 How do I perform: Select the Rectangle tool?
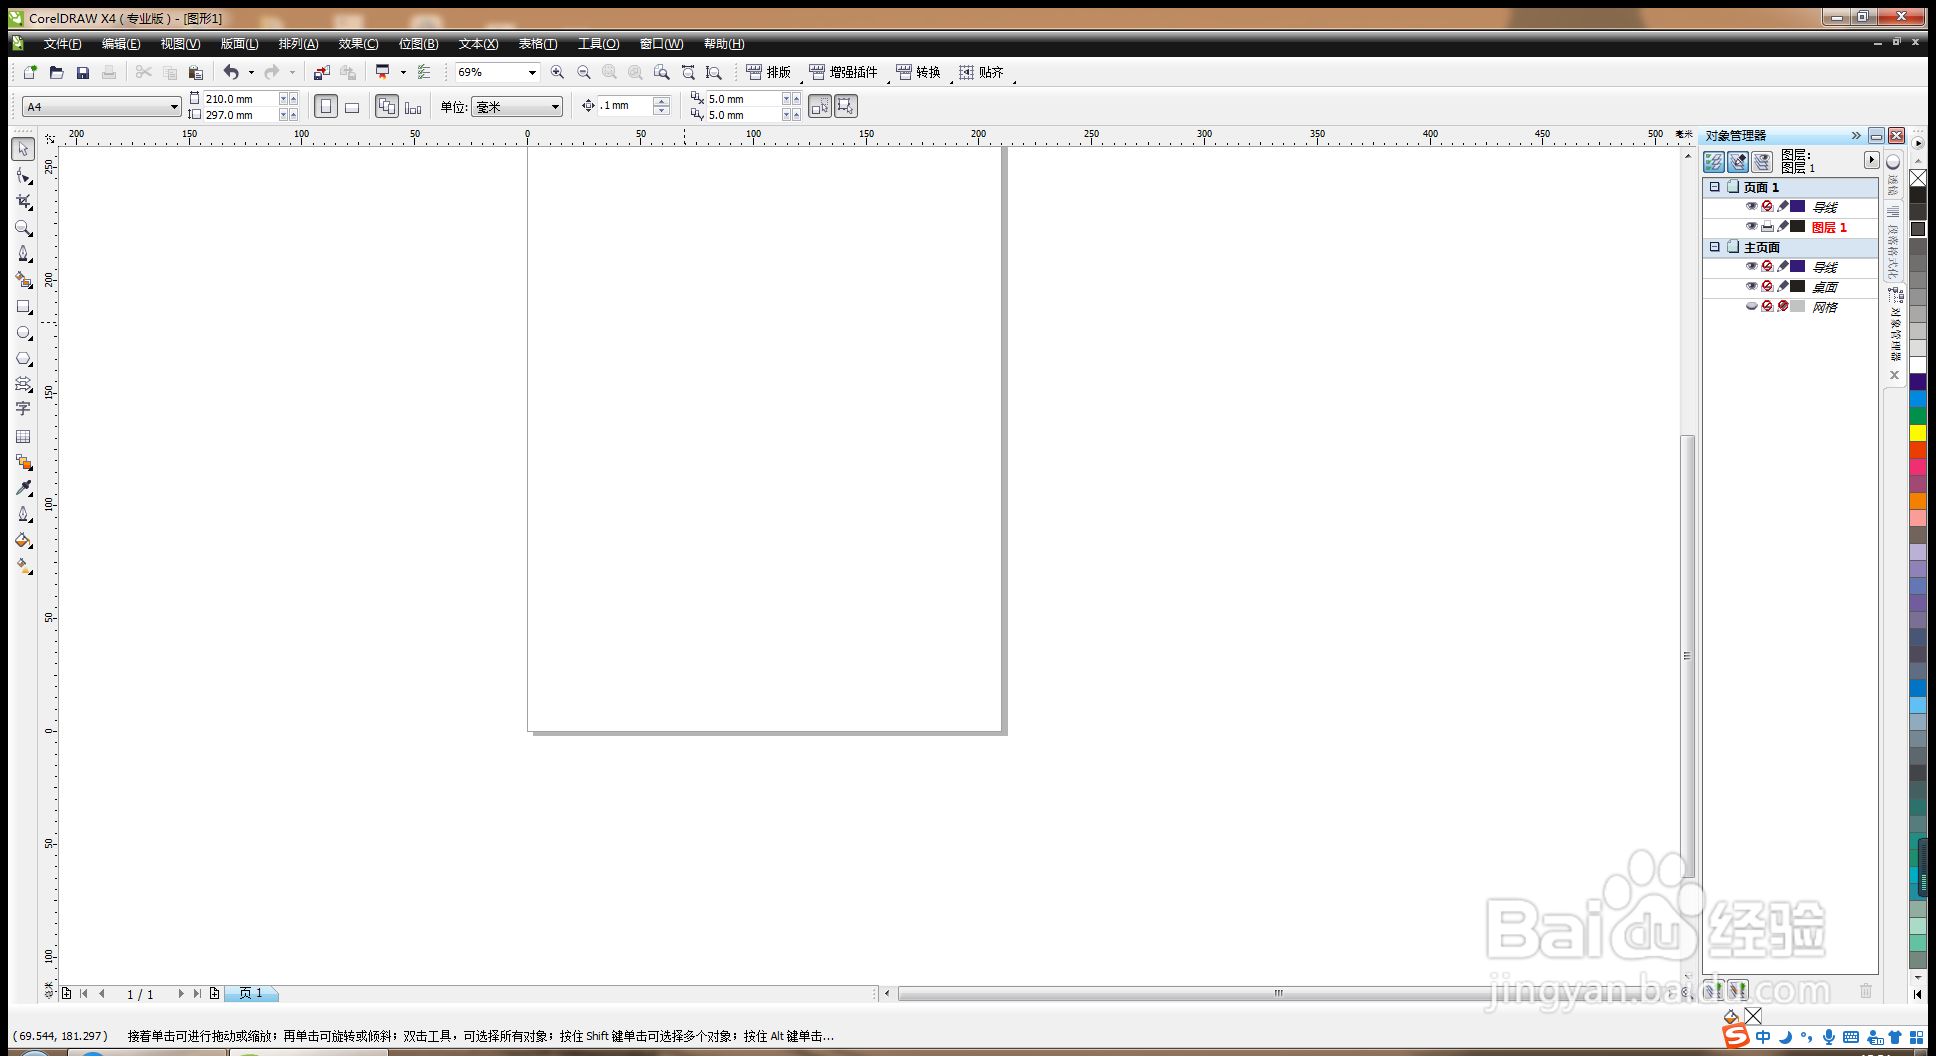click(x=23, y=306)
